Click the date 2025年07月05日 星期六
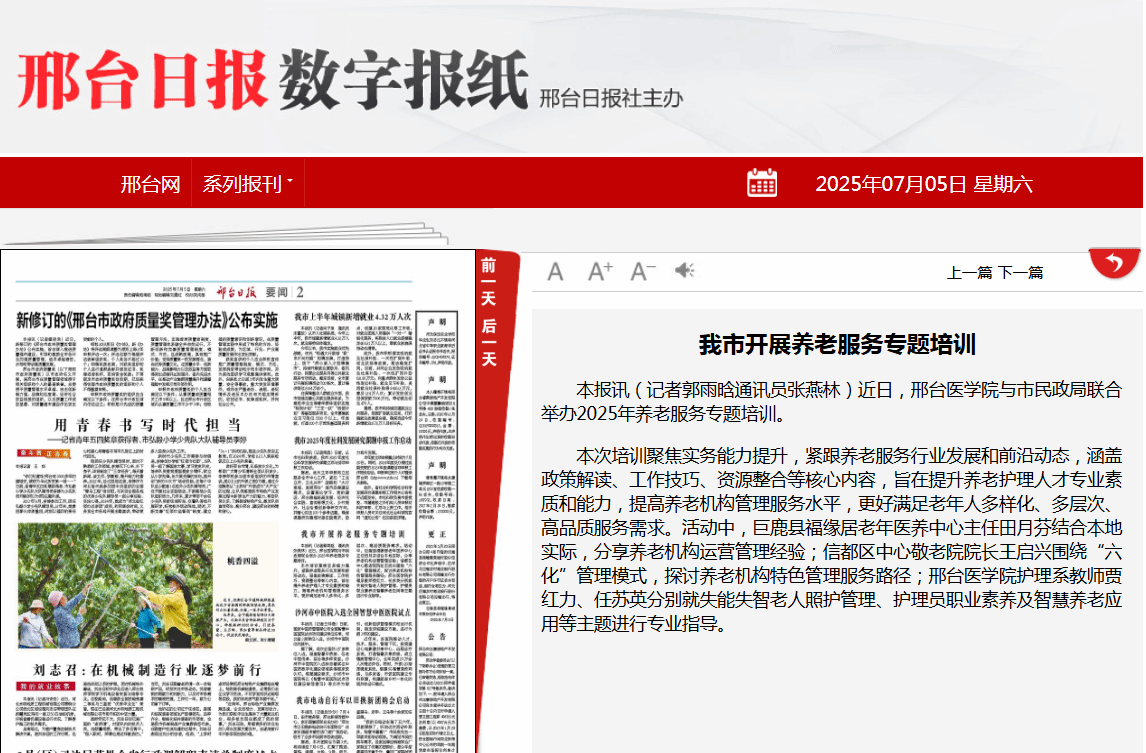The image size is (1146, 753). coord(923,184)
